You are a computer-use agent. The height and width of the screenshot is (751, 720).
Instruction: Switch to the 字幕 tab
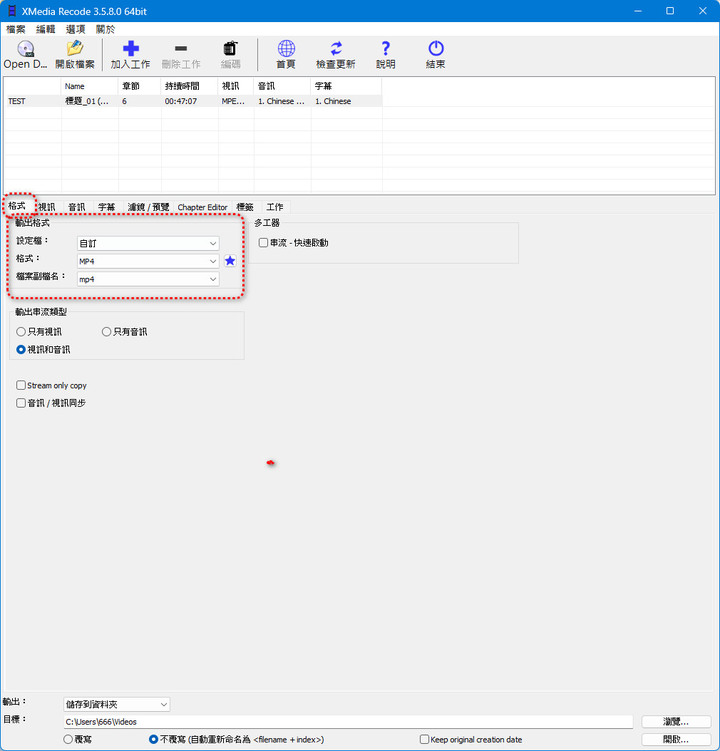[106, 207]
